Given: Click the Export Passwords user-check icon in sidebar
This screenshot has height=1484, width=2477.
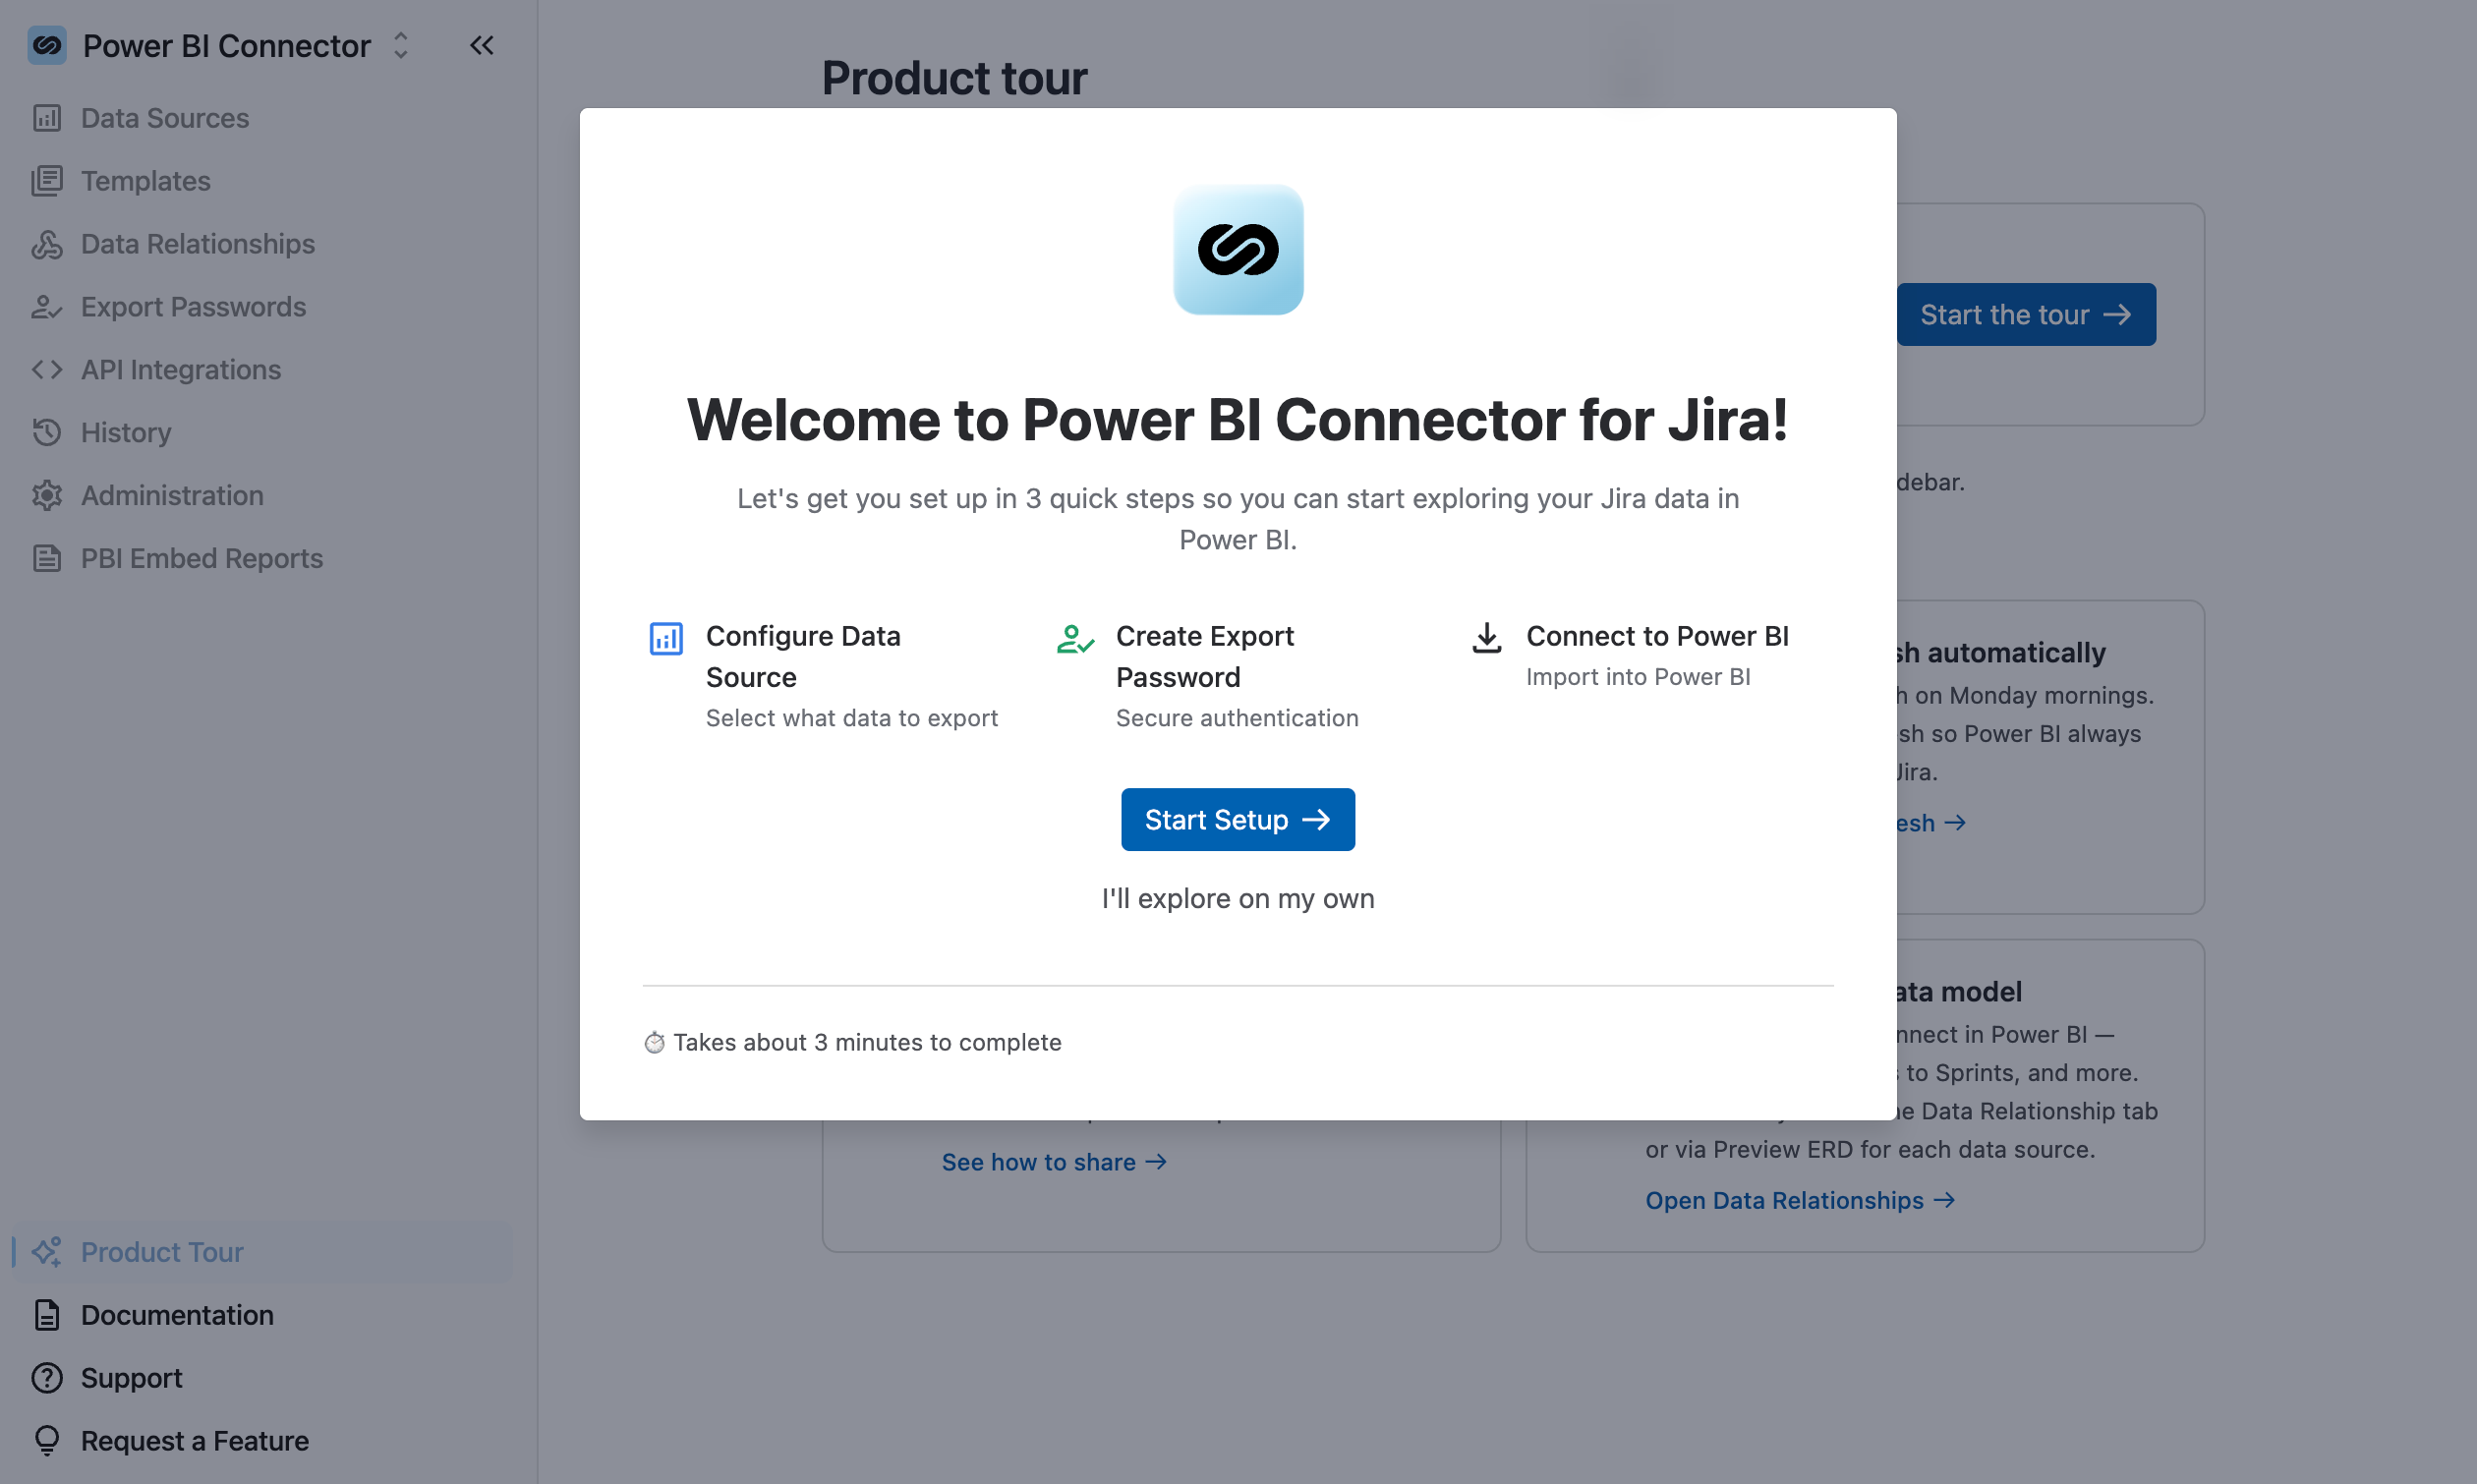Looking at the screenshot, I should point(47,307).
